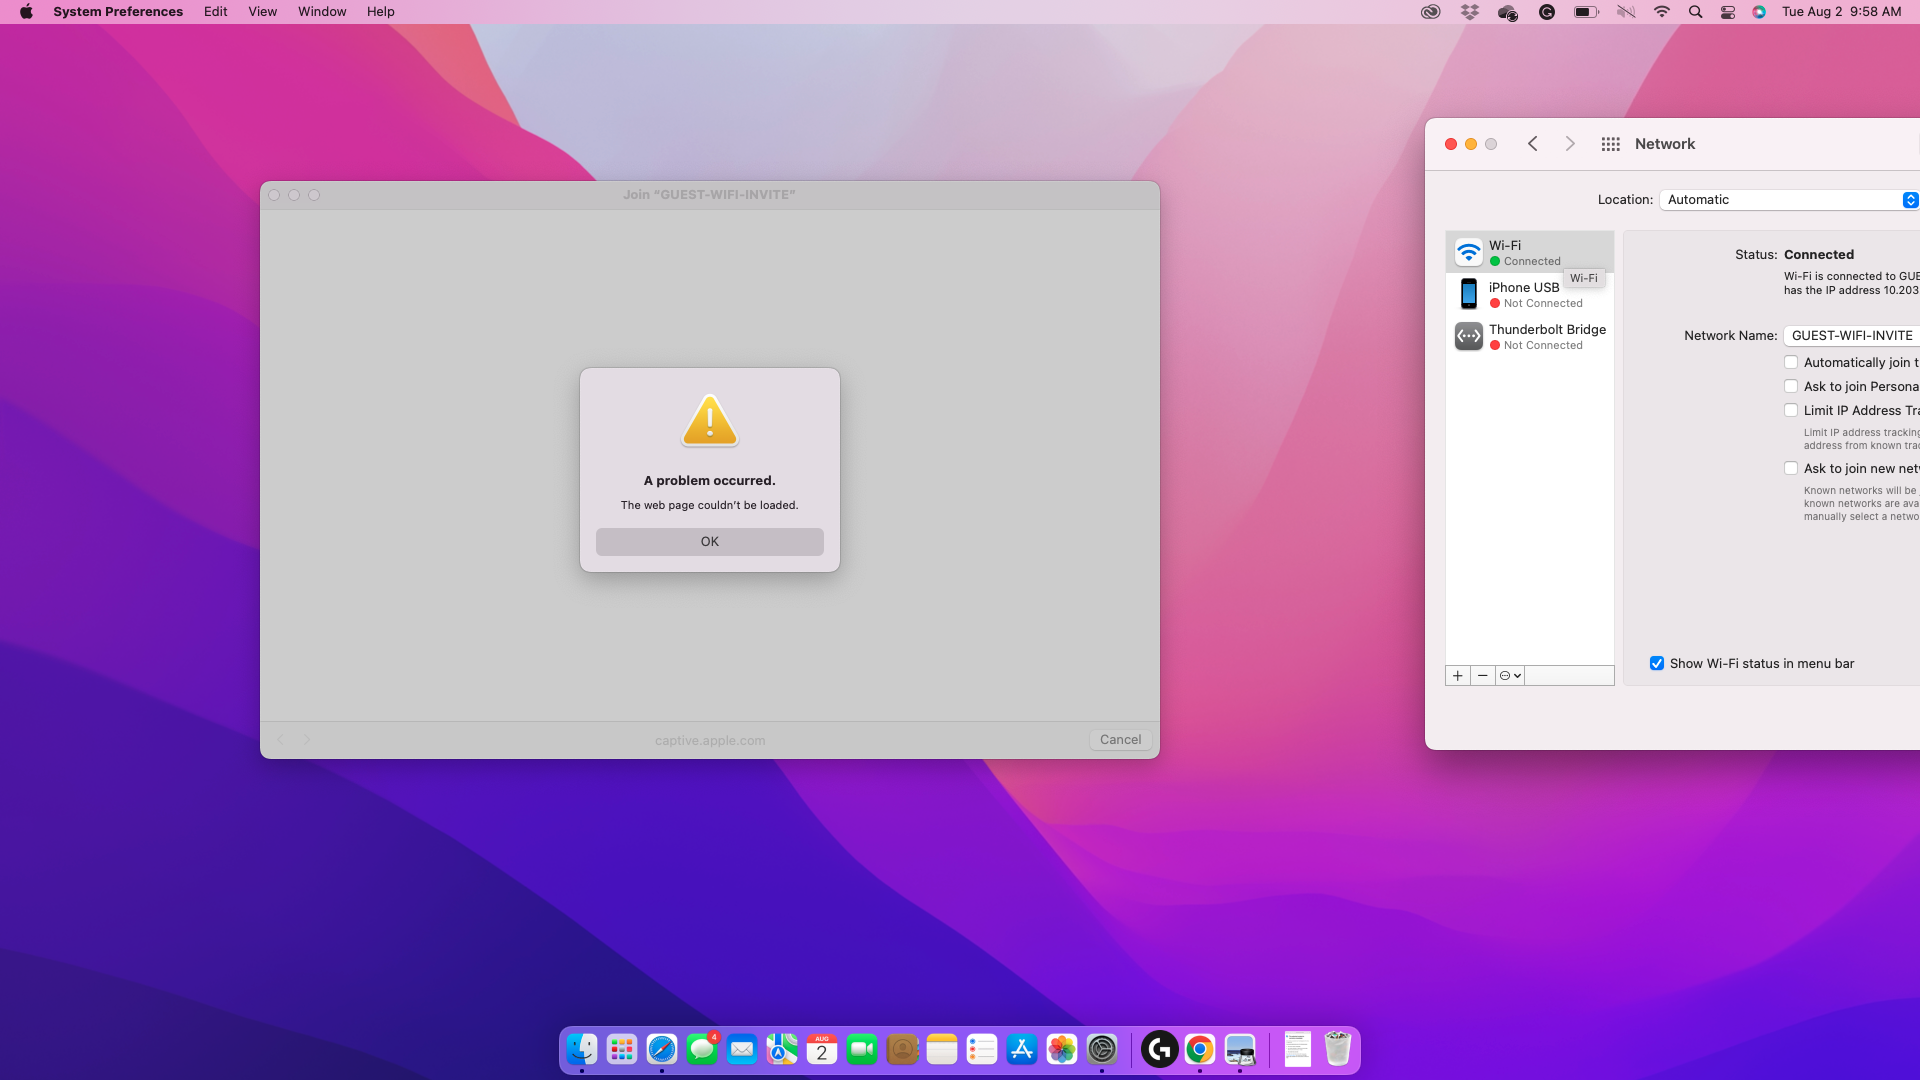Remove network service with minus button
1920x1080 pixels.
tap(1483, 676)
